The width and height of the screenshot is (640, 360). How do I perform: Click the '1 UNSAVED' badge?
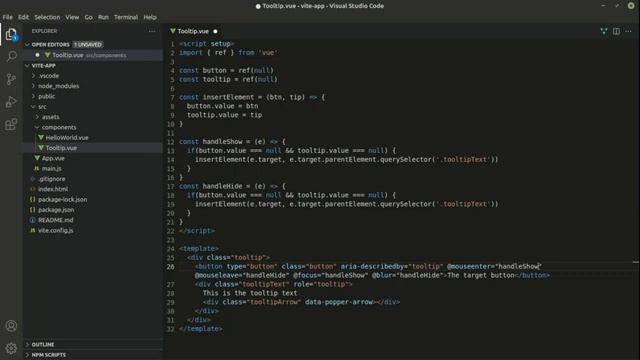[x=88, y=44]
